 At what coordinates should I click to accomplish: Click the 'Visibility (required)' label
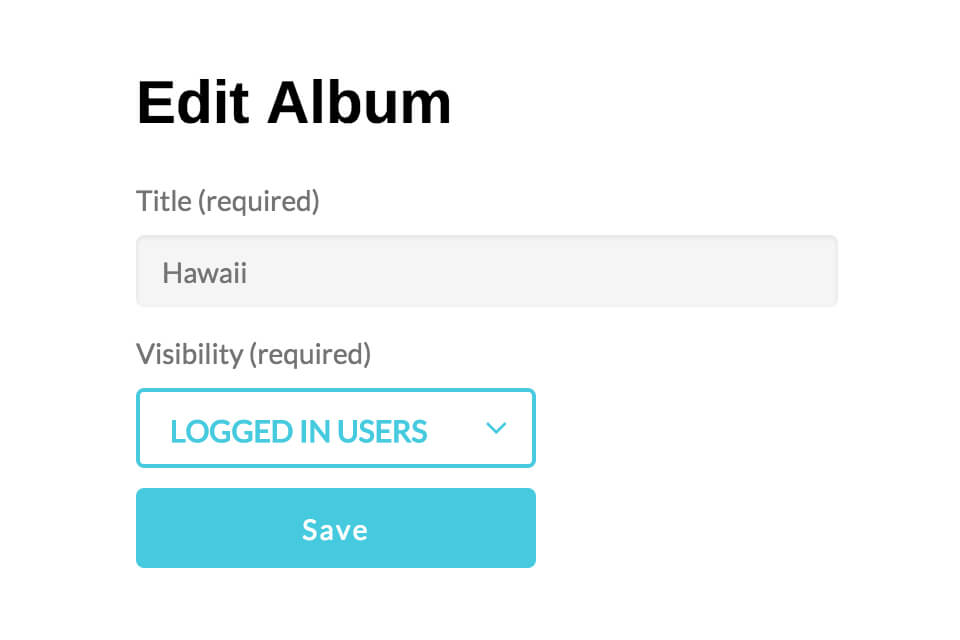253,354
